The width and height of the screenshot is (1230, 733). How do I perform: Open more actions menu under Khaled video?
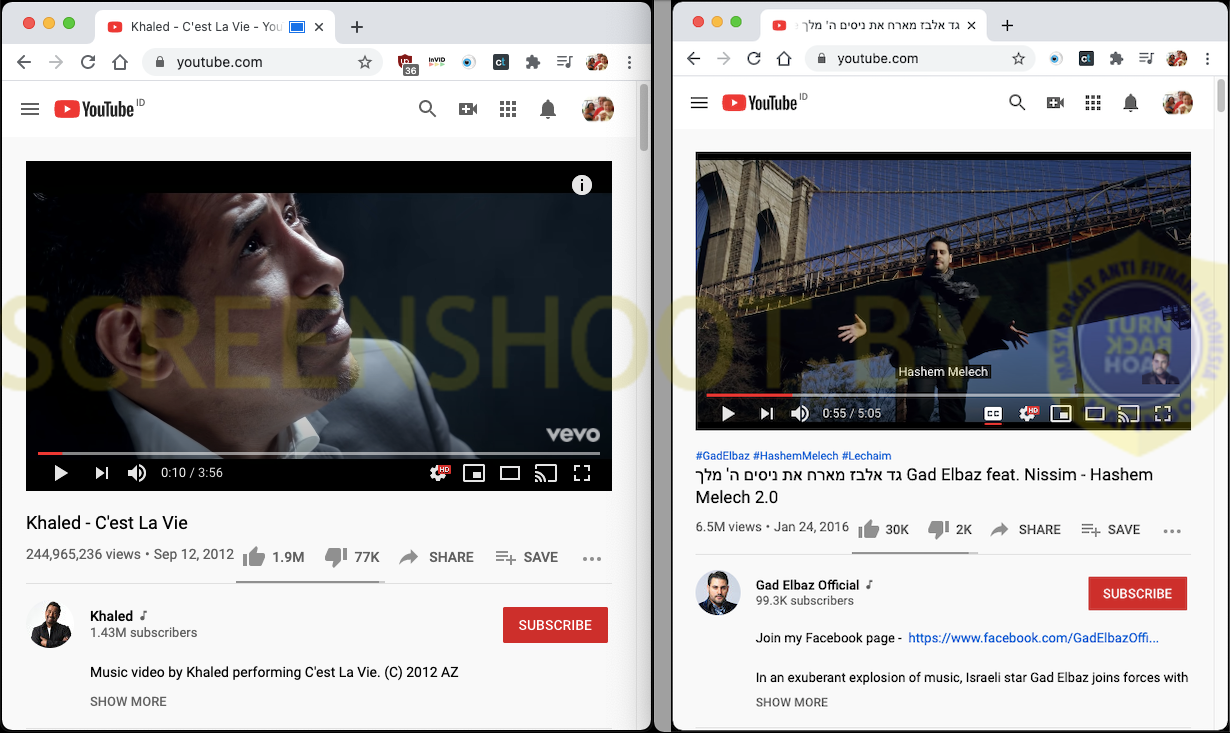592,558
